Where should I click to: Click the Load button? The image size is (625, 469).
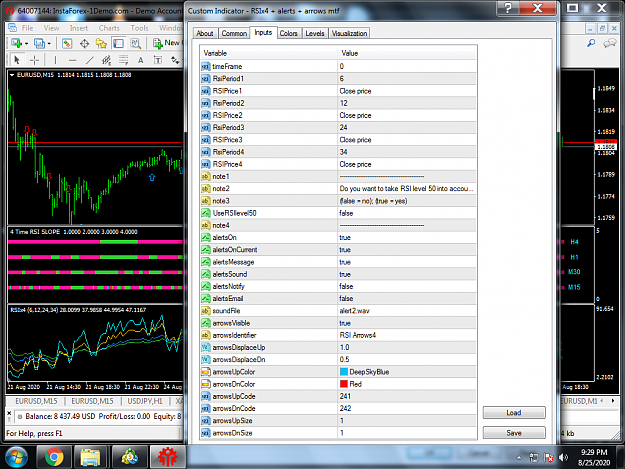tap(514, 412)
